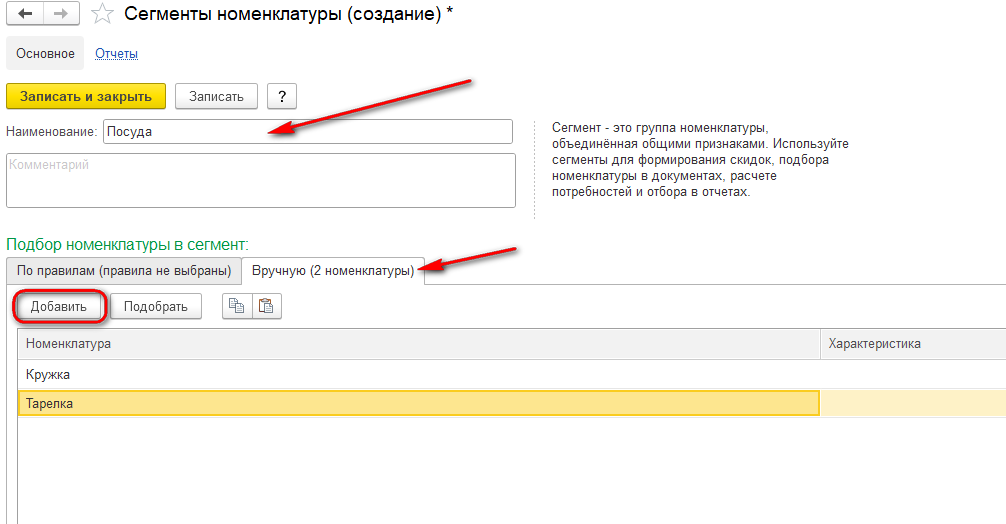The image size is (1006, 524).
Task: Sort by the Номенклатура column header
Action: (419, 344)
